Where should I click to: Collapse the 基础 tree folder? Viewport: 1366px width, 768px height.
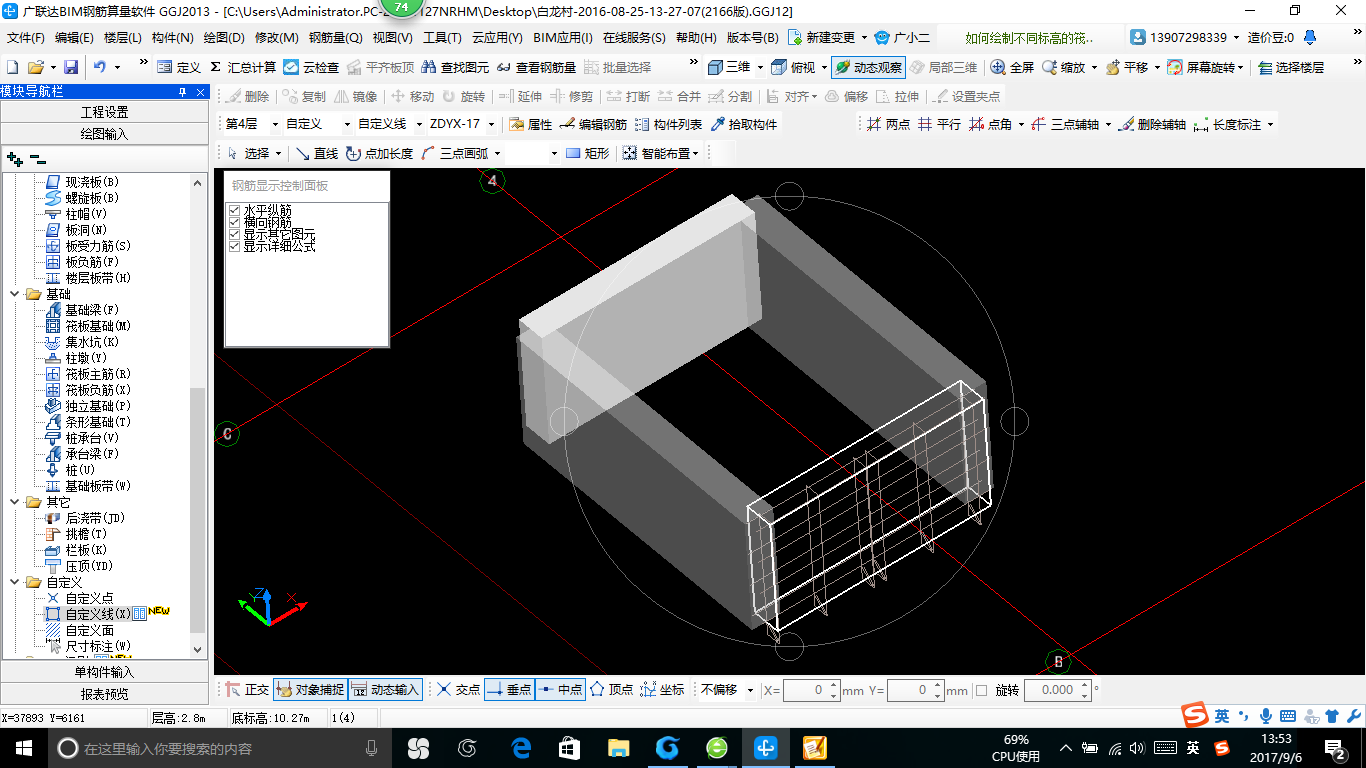(16, 294)
